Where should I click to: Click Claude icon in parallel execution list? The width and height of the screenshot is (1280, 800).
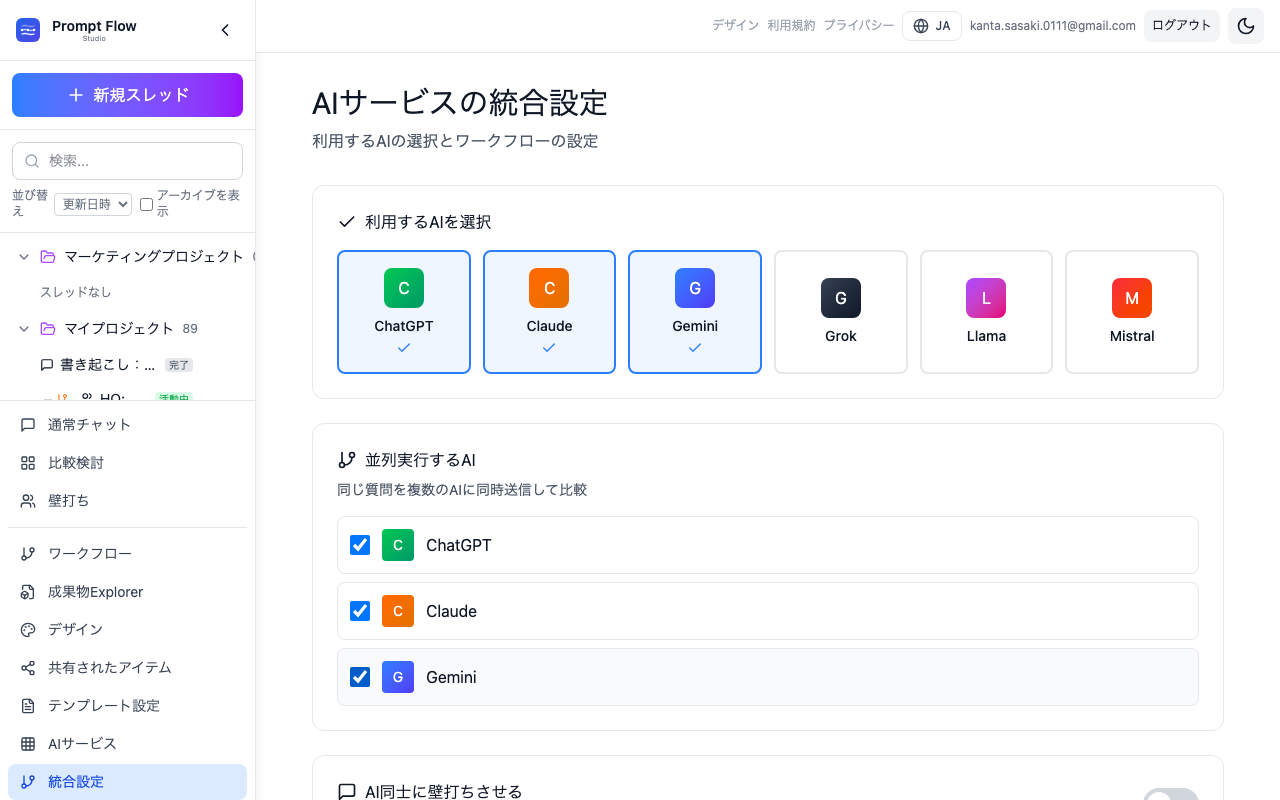coord(398,611)
